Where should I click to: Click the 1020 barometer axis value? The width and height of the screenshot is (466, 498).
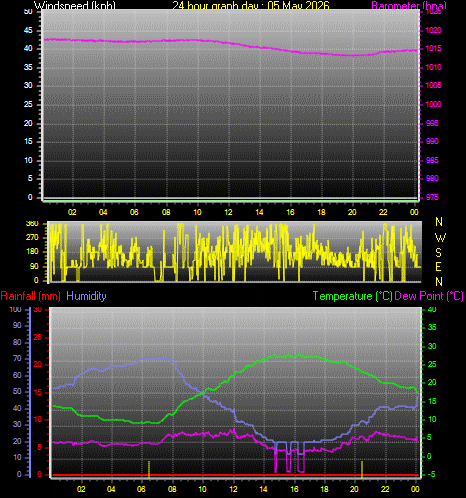[433, 30]
